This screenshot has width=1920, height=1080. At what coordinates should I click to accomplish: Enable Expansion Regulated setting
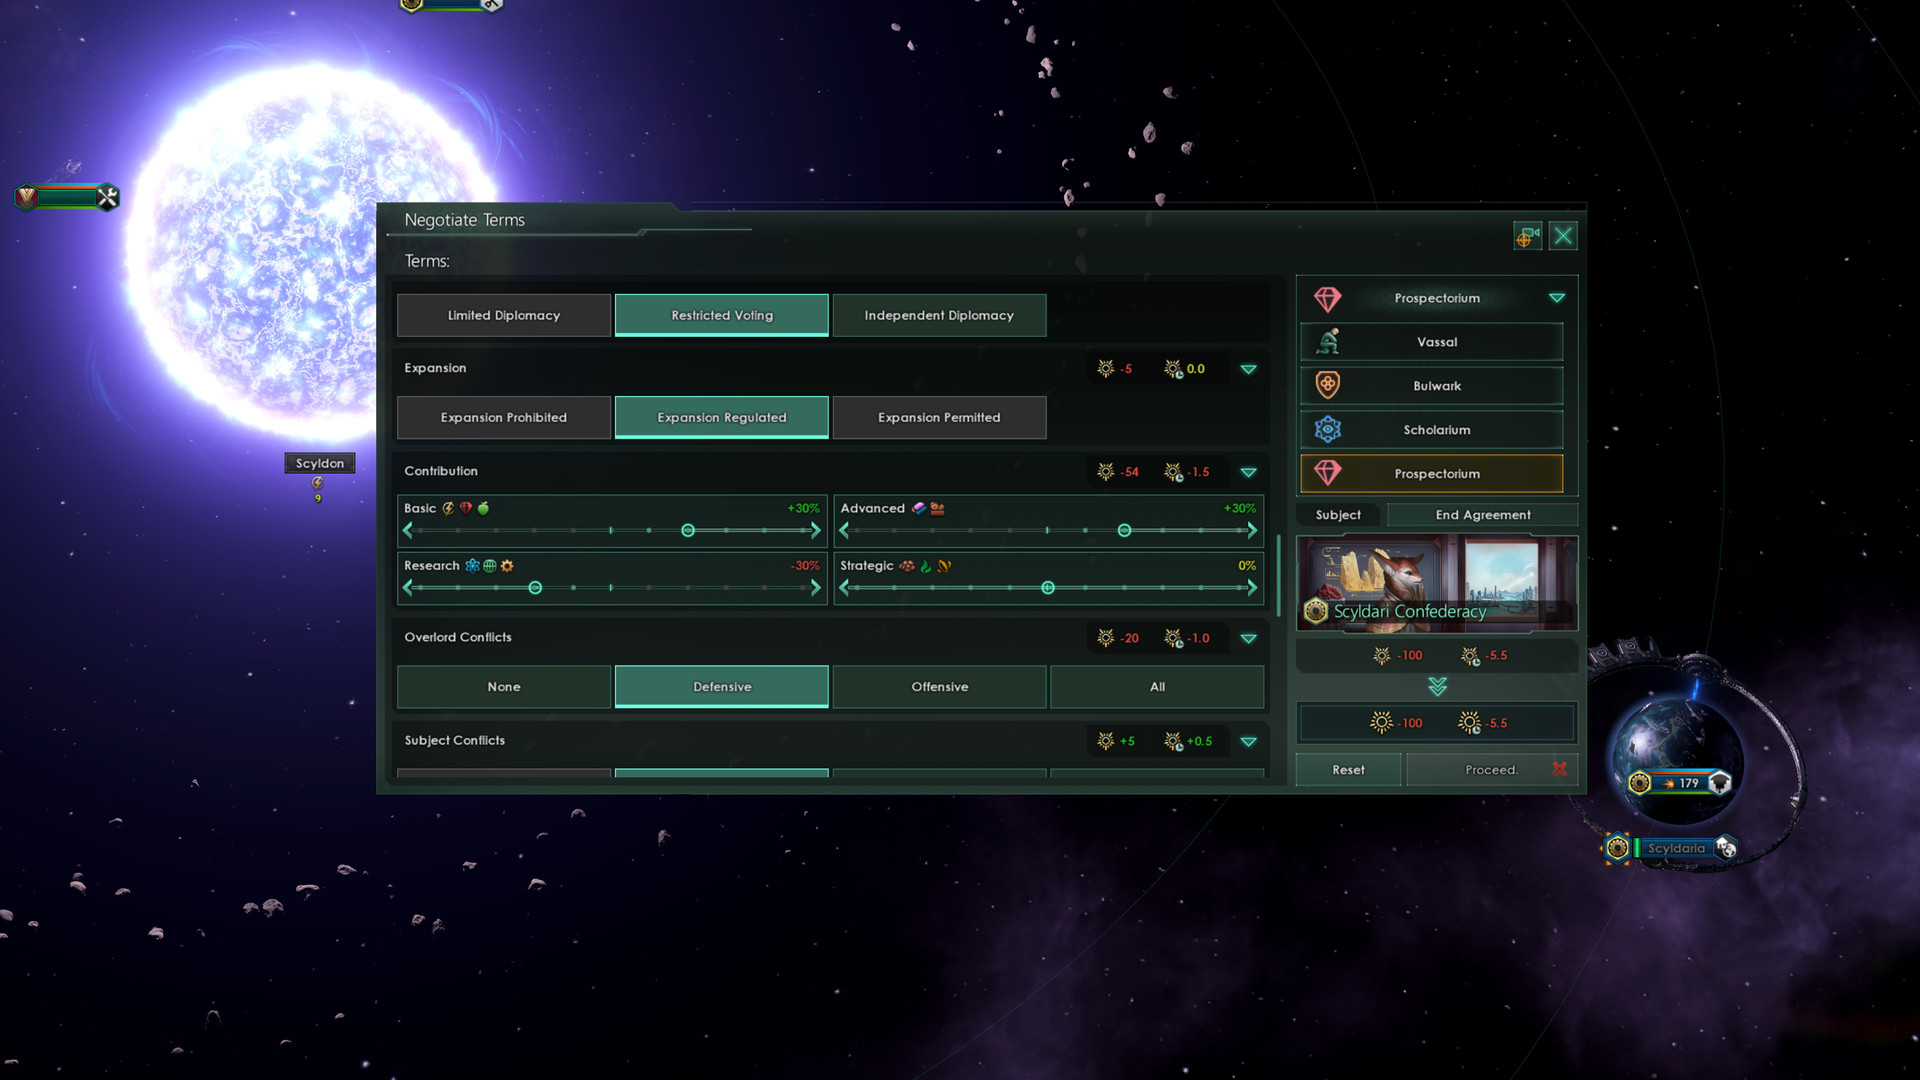[x=721, y=415]
